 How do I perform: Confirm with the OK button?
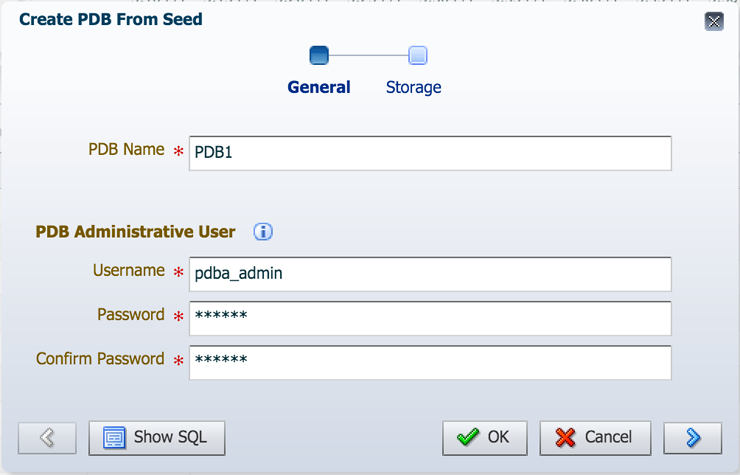click(x=484, y=437)
